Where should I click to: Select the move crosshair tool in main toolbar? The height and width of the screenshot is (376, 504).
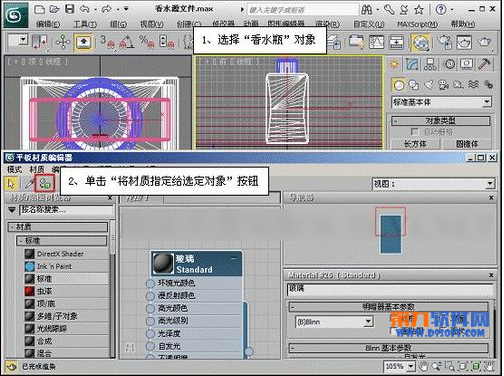(x=63, y=42)
